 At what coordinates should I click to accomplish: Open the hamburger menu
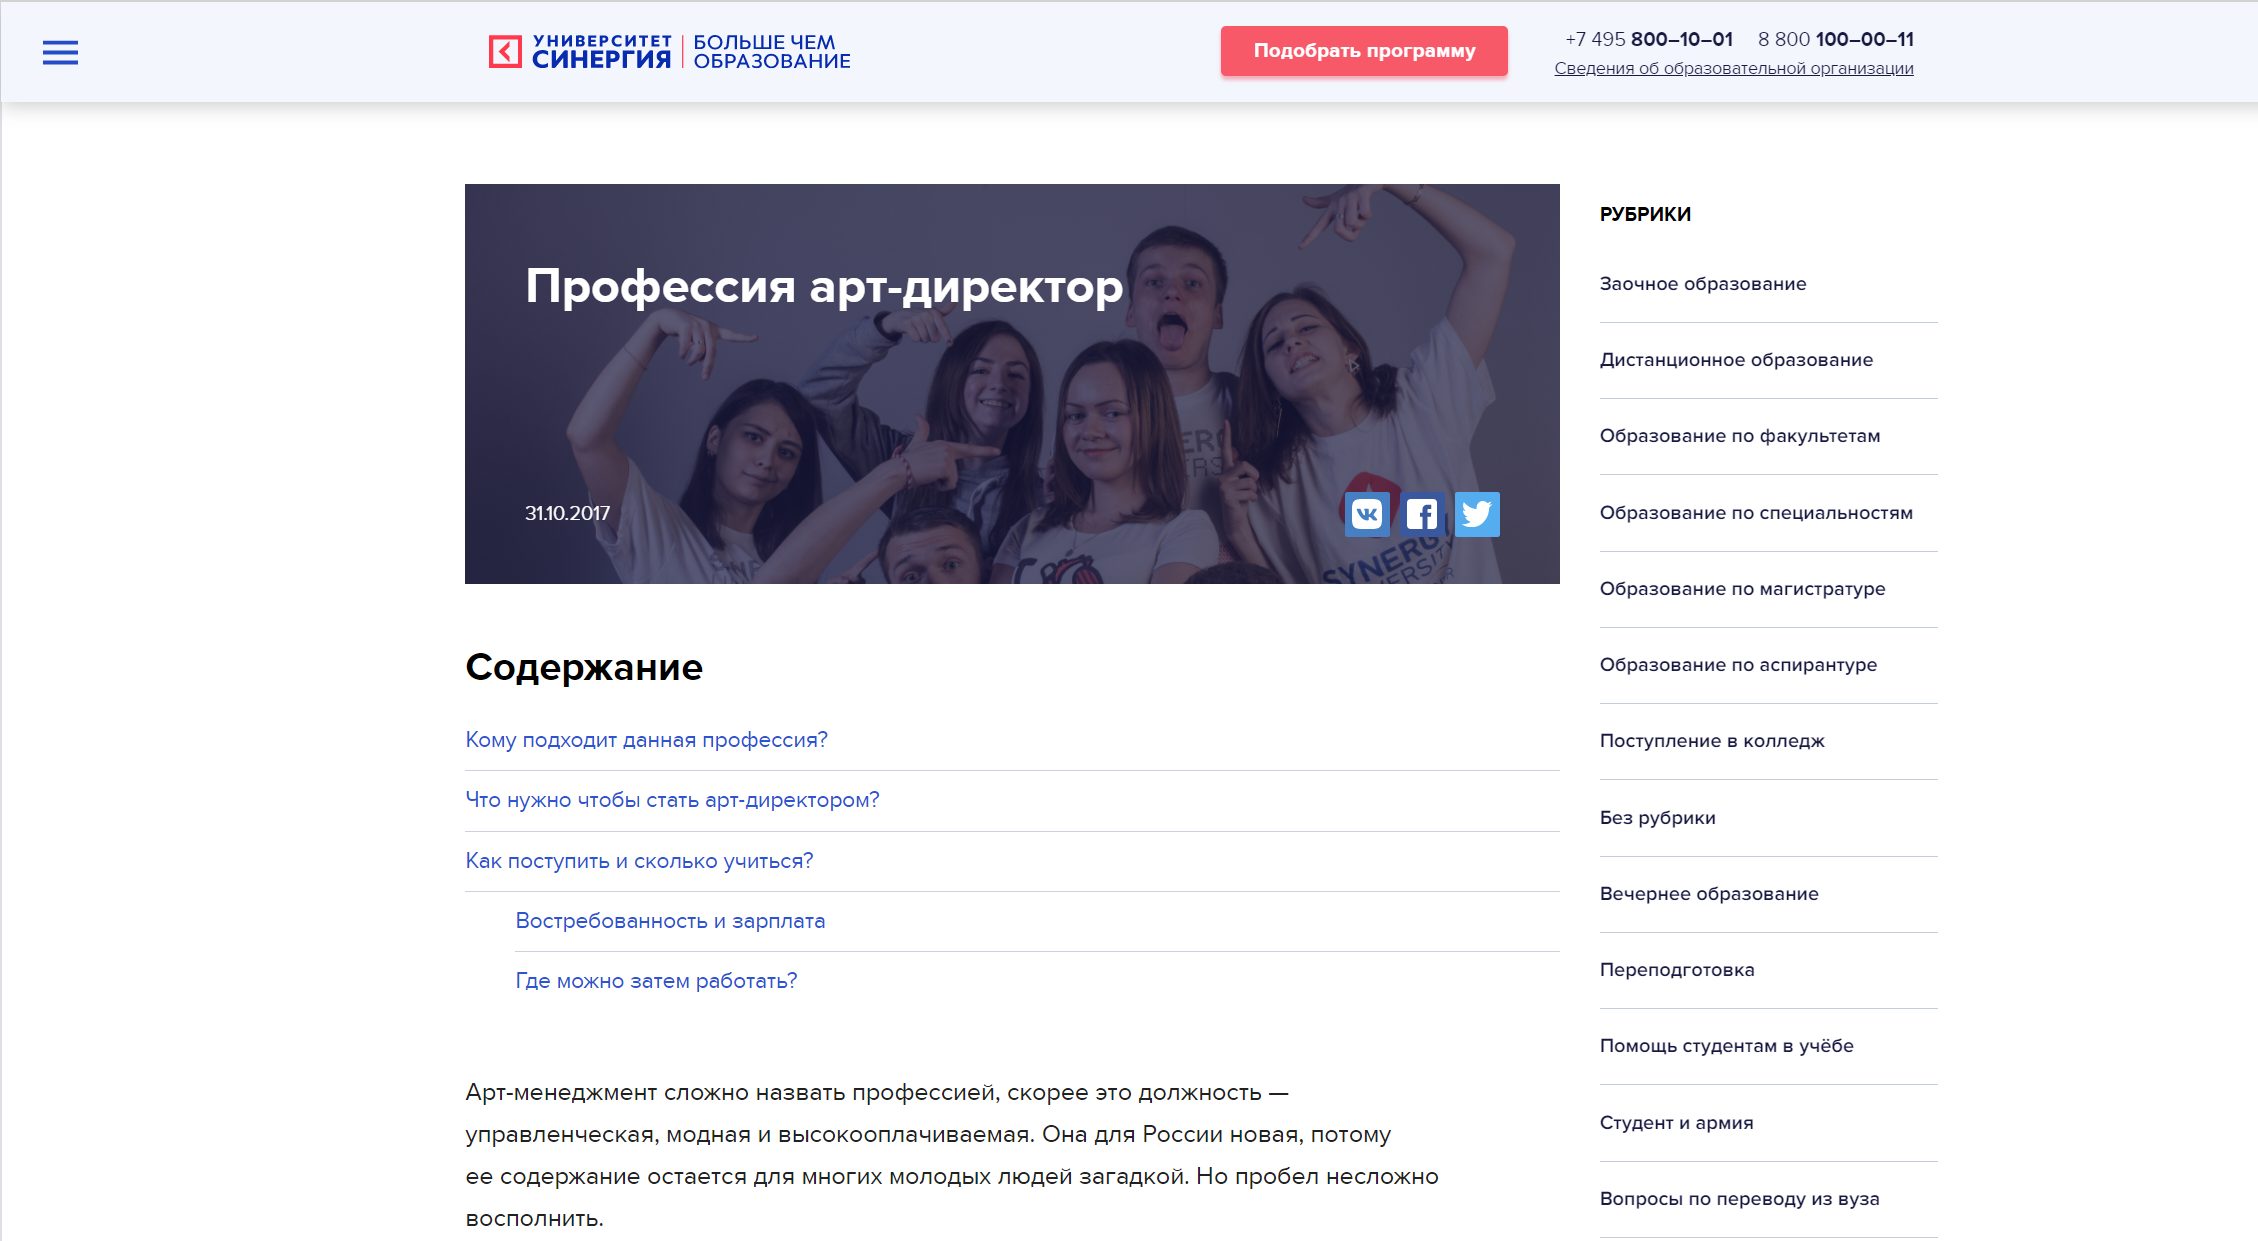(x=60, y=53)
